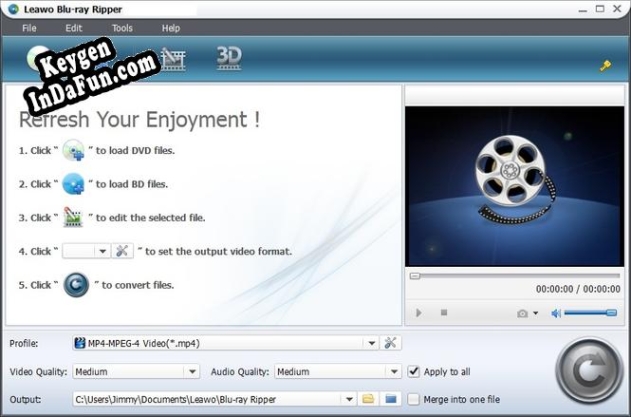The width and height of the screenshot is (631, 417).
Task: Click the load BD icon in step 2
Action: (x=74, y=184)
